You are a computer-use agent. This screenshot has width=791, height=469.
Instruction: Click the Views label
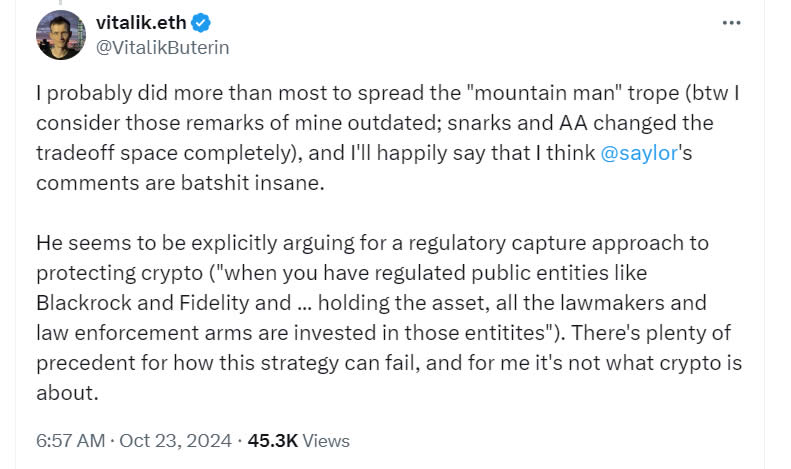(x=326, y=440)
